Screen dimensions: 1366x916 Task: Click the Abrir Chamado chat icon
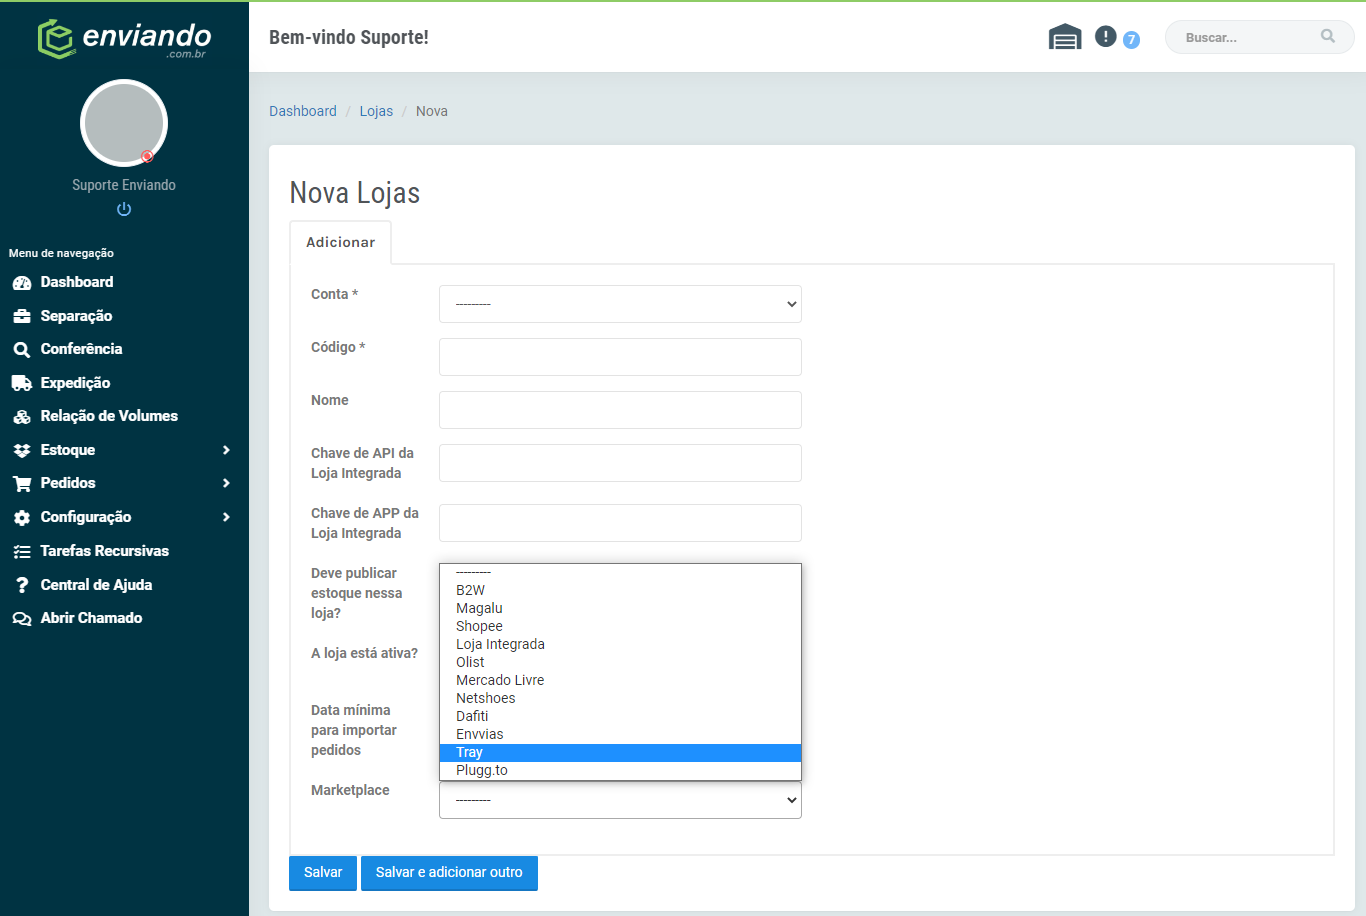[x=22, y=619]
